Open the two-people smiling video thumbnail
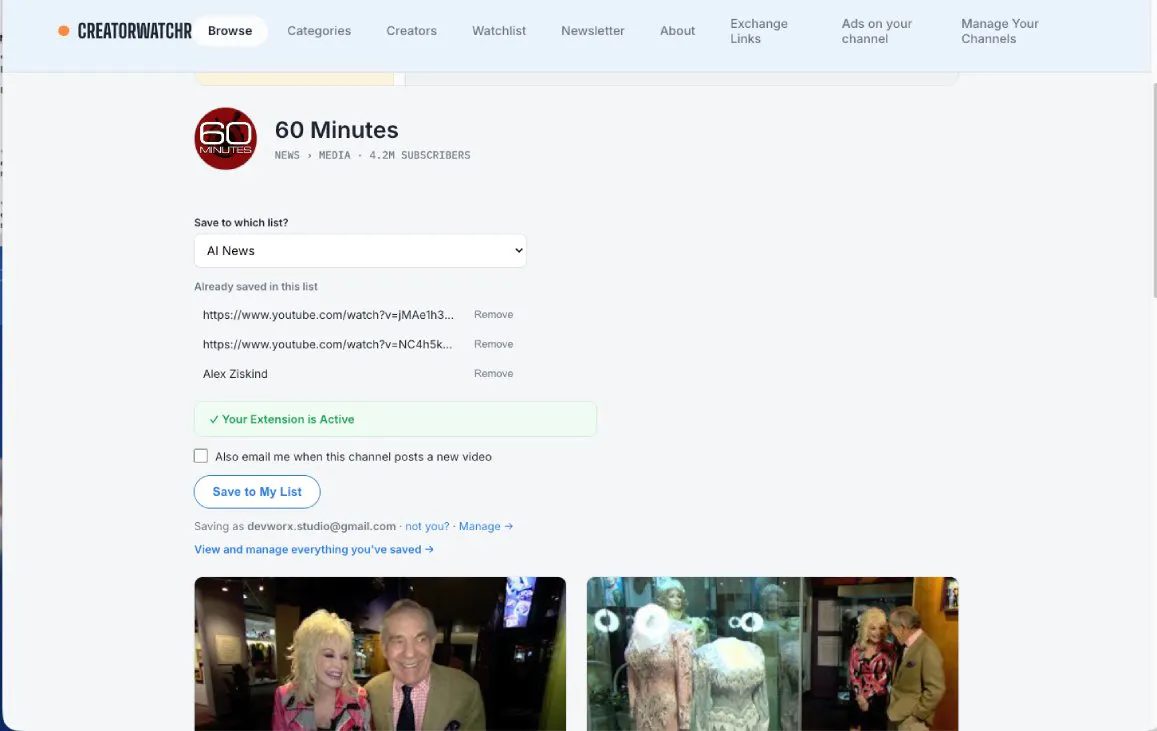The width and height of the screenshot is (1157, 731). pyautogui.click(x=380, y=654)
